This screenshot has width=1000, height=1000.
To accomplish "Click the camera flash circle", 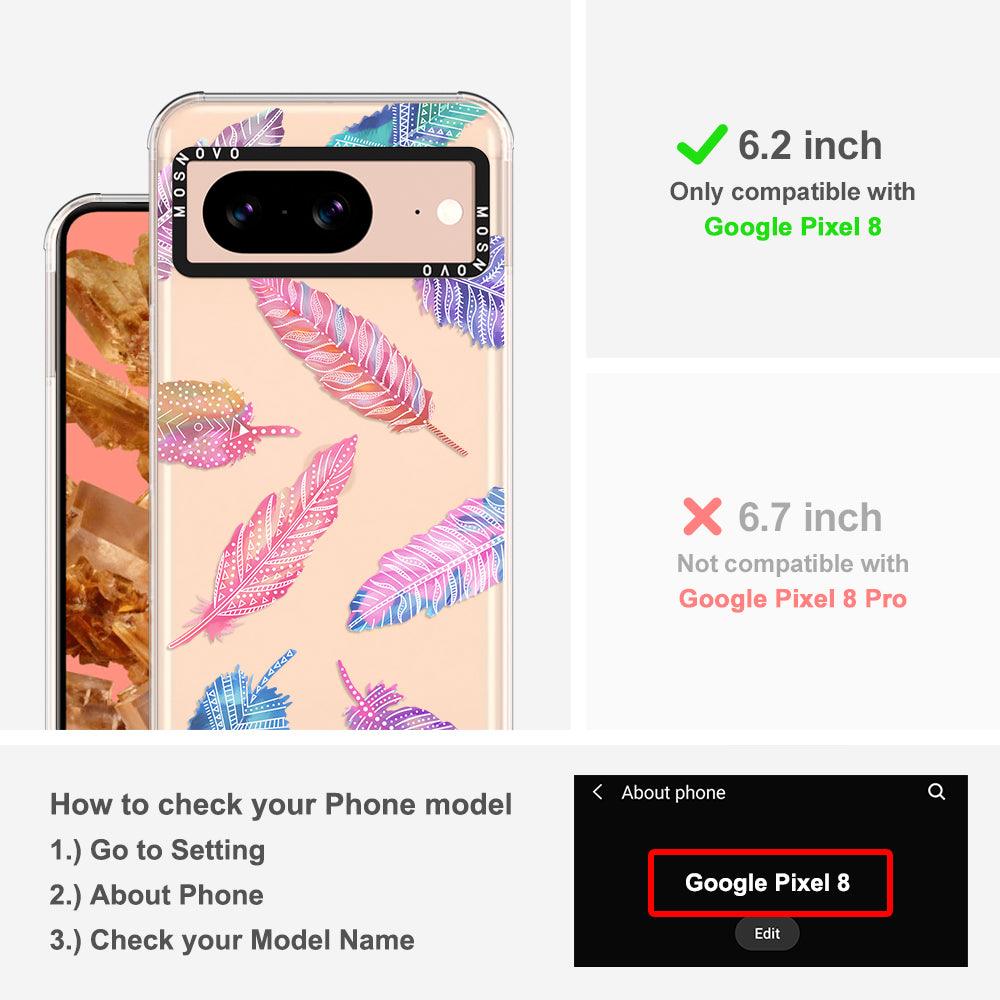I will point(450,212).
